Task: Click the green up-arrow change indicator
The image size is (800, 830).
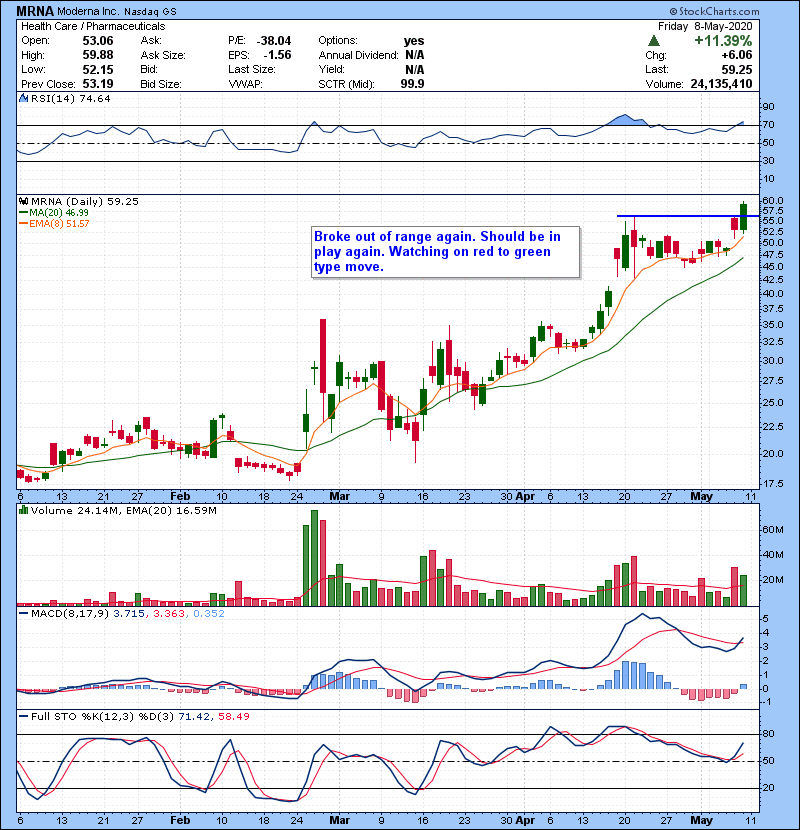Action: tap(654, 41)
